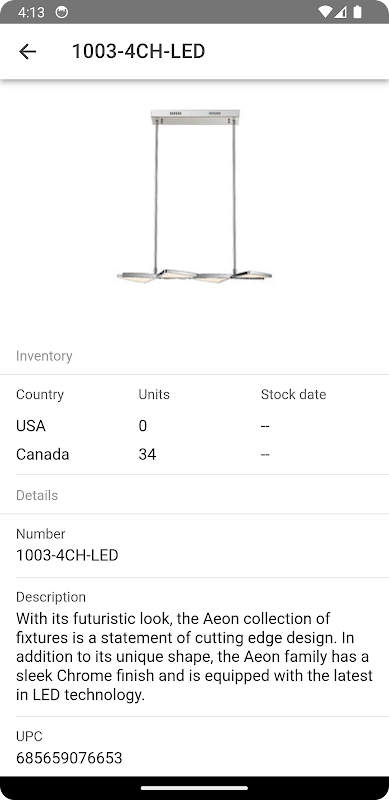The image size is (389, 800).
Task: Tap the Number field value 1003-4CH-LED
Action: tap(67, 555)
